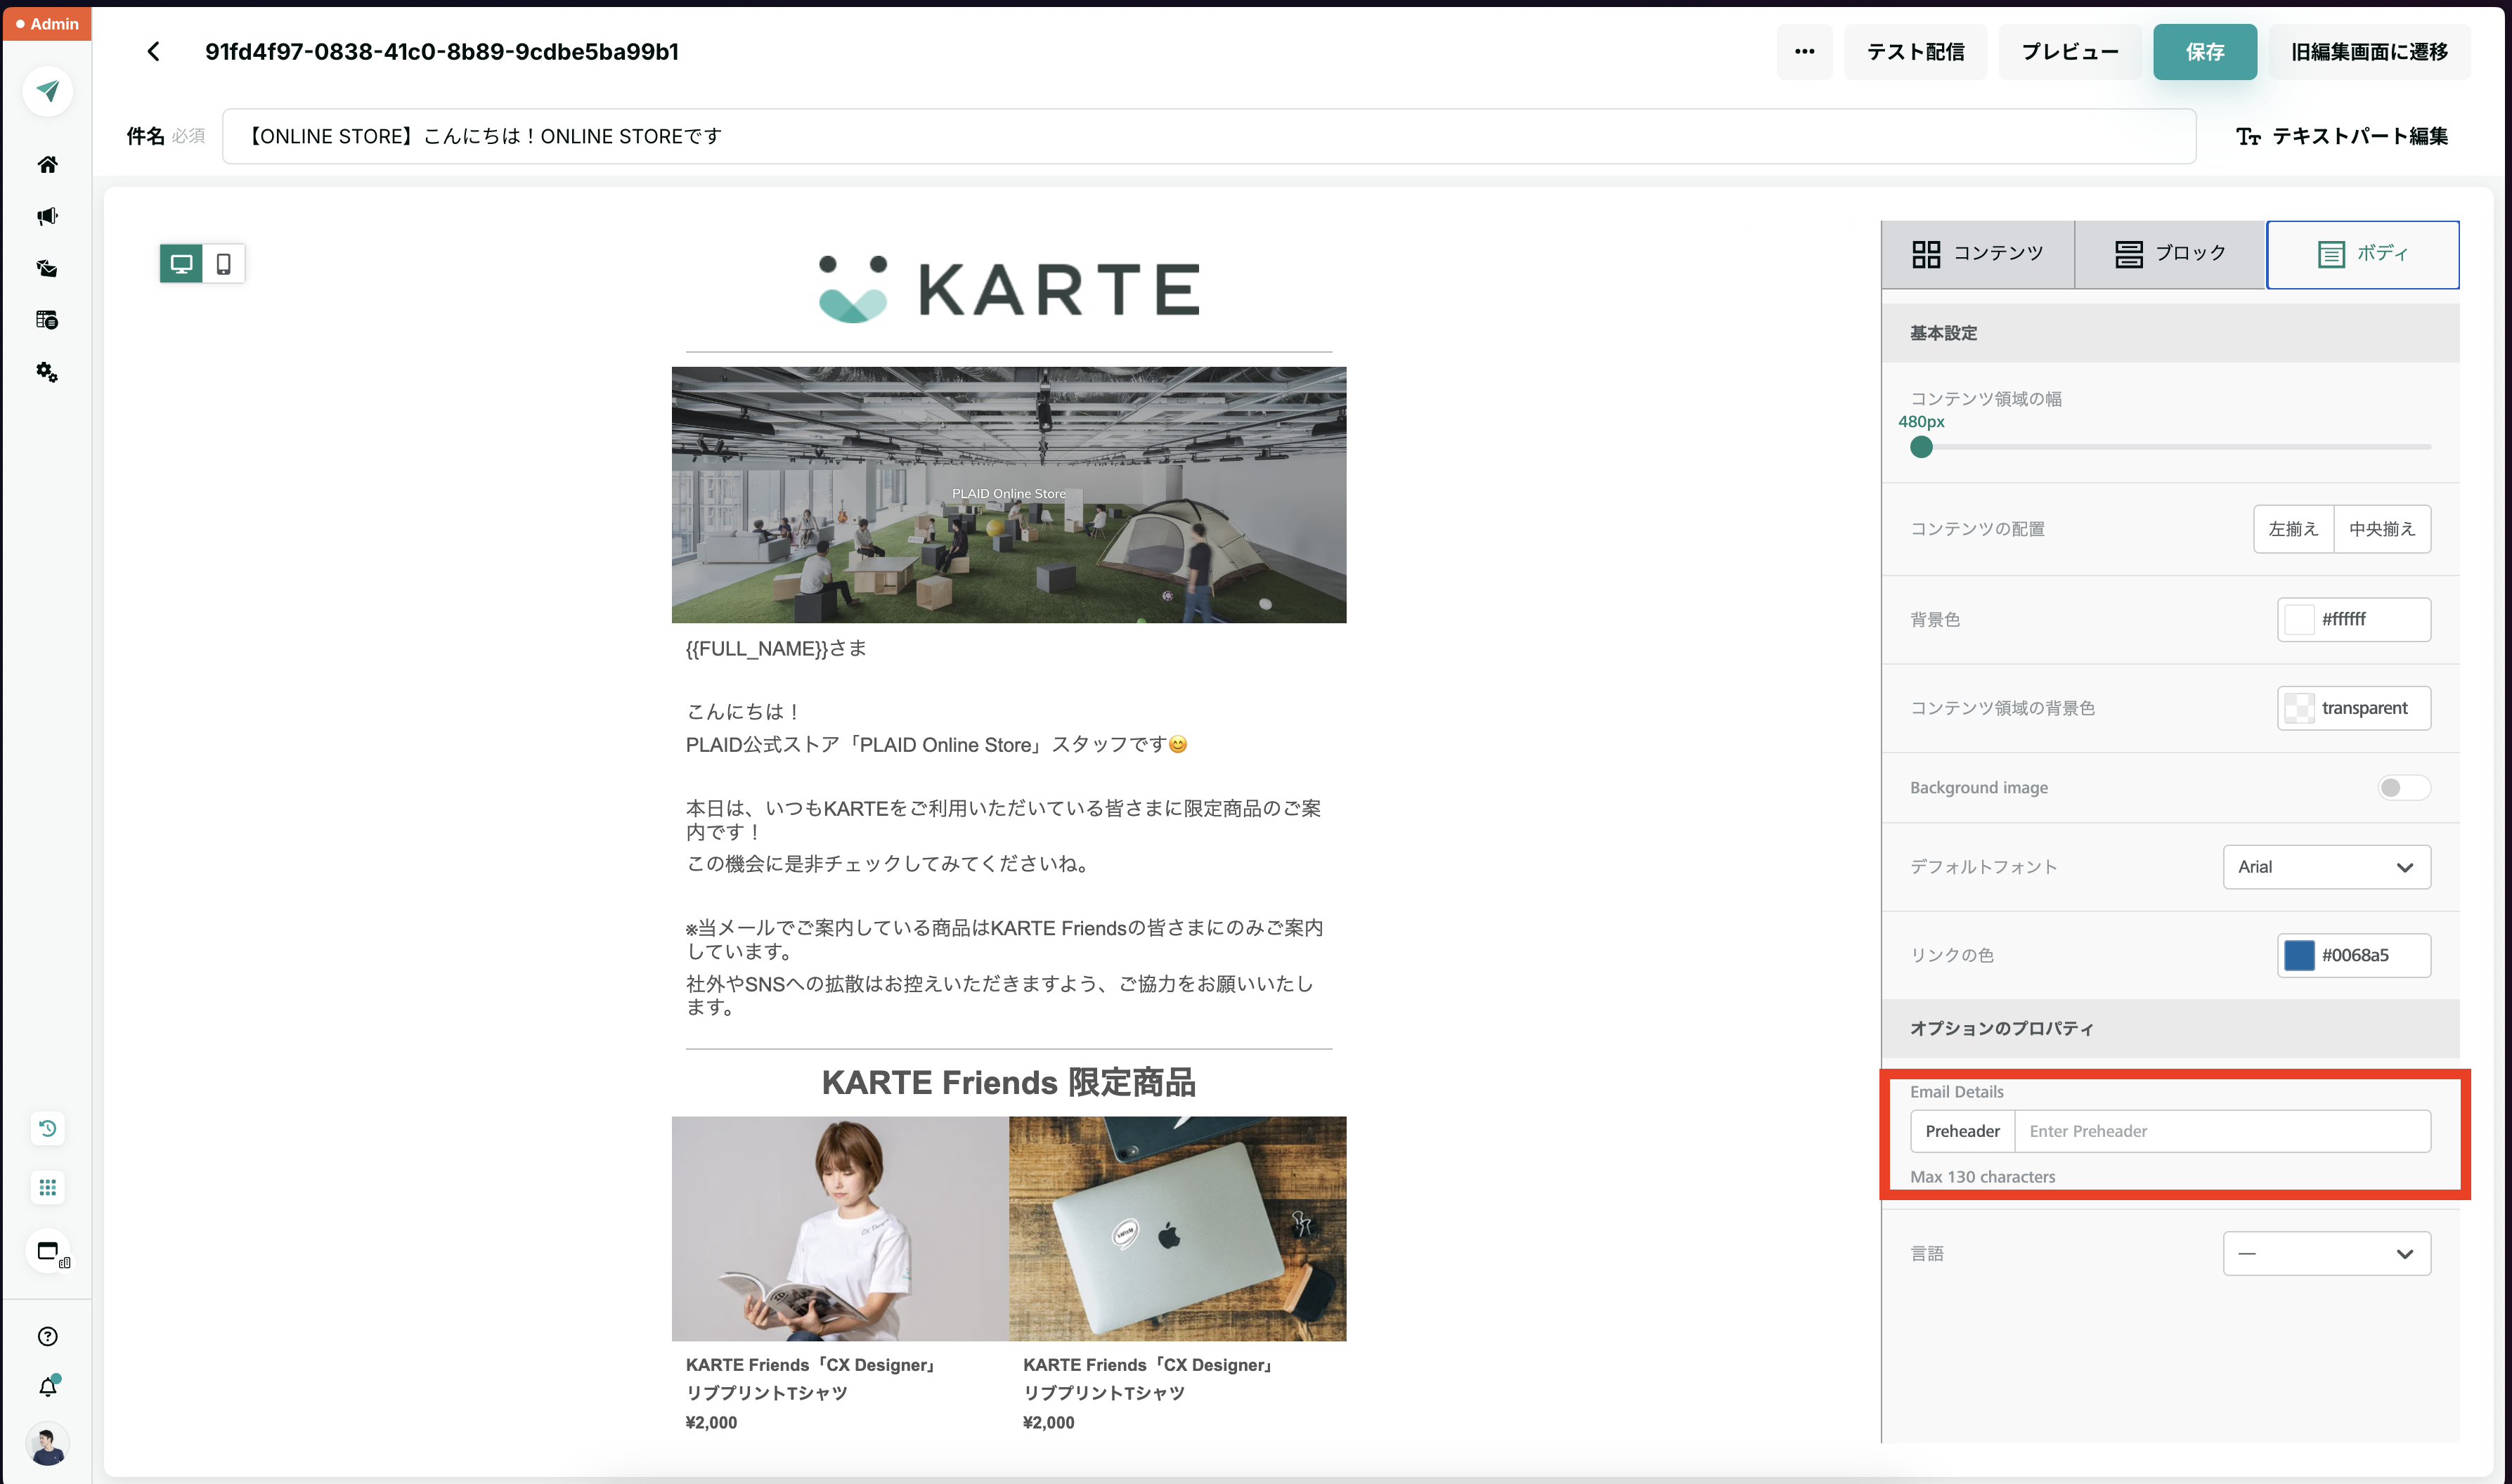Click the テスト配信 button

pyautogui.click(x=1915, y=52)
